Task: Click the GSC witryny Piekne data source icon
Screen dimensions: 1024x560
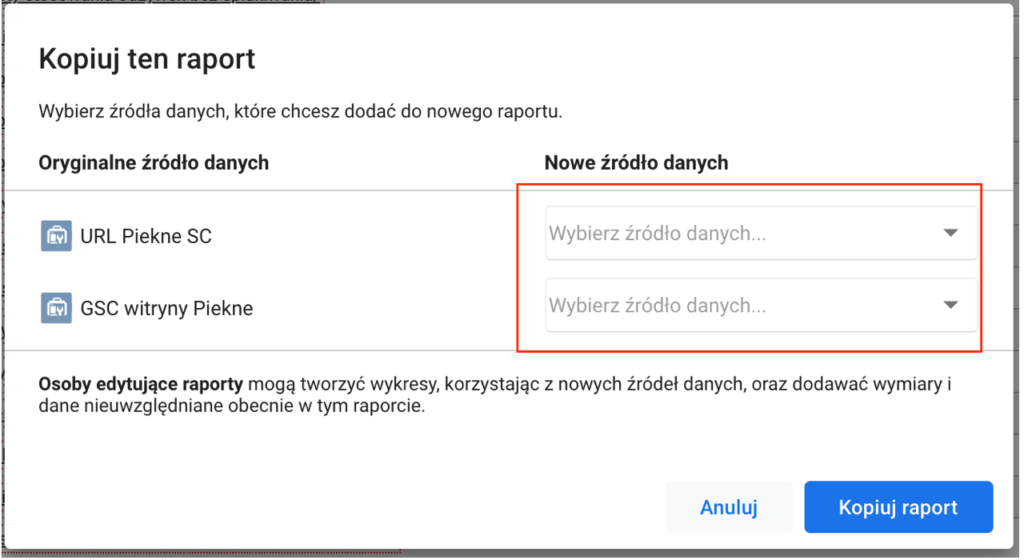Action: (x=56, y=308)
